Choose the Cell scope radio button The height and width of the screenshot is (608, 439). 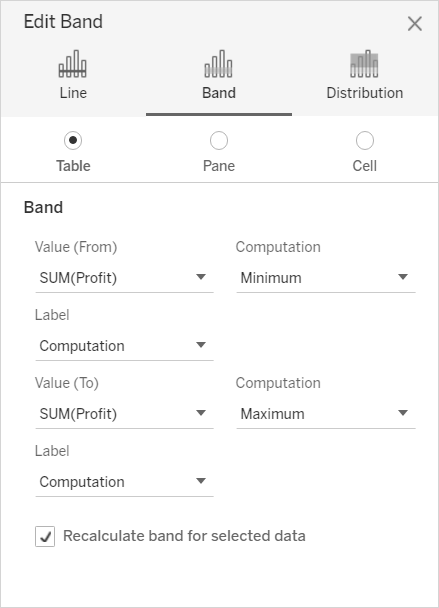[365, 140]
